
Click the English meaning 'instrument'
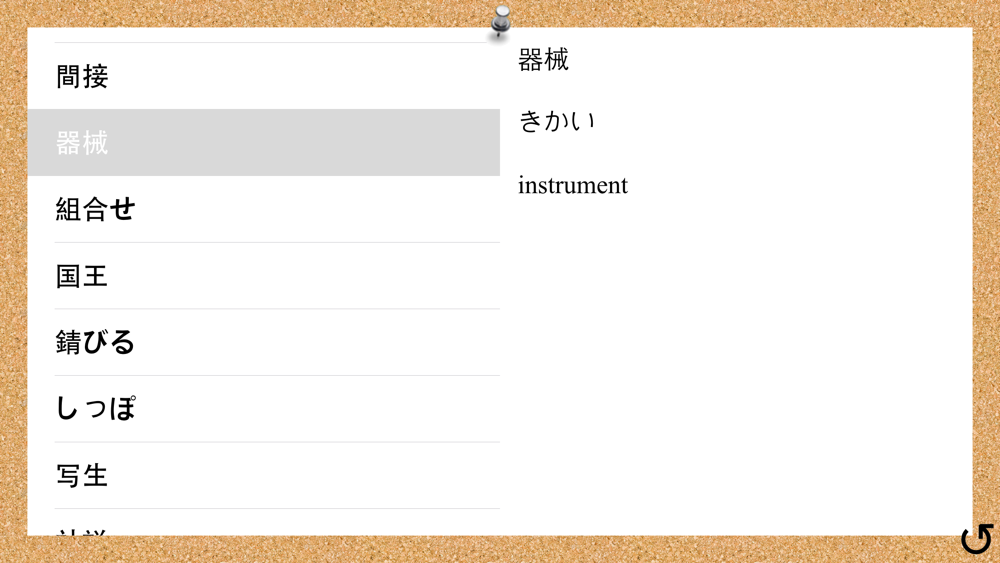click(573, 185)
